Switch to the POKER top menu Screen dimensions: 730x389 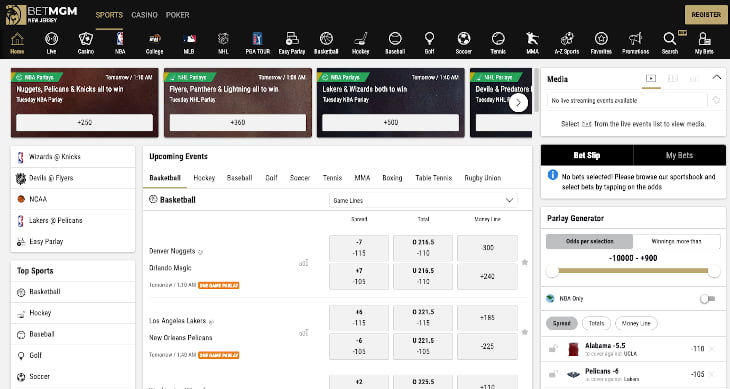coord(177,15)
